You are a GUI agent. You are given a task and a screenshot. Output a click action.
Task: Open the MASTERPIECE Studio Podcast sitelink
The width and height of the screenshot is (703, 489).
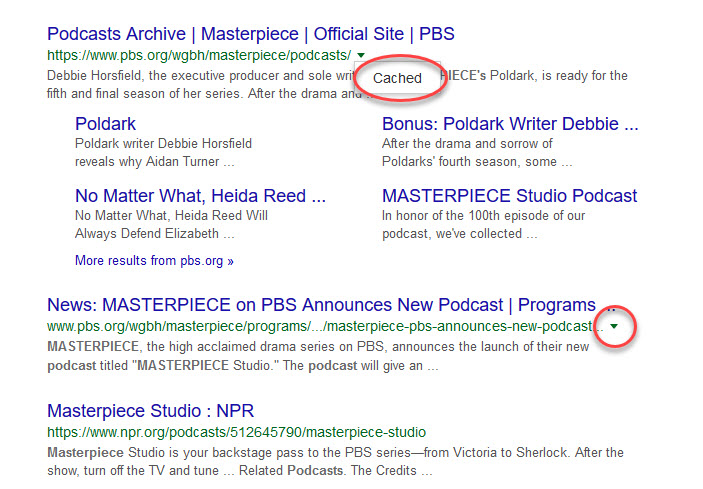509,196
